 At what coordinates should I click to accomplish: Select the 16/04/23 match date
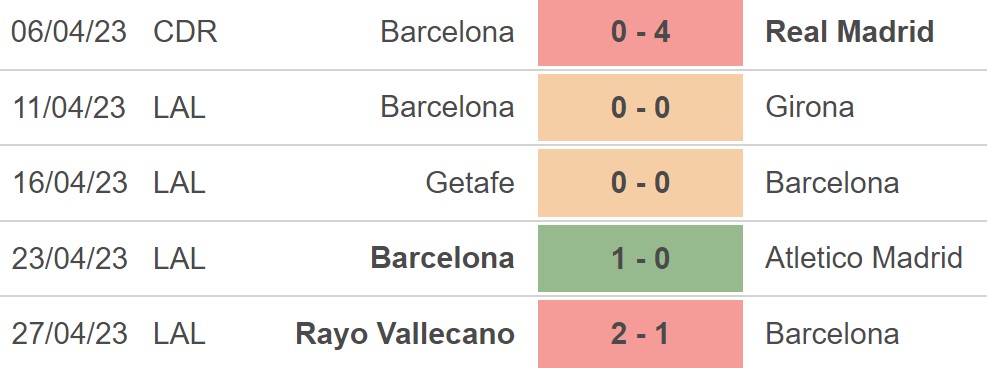[69, 182]
